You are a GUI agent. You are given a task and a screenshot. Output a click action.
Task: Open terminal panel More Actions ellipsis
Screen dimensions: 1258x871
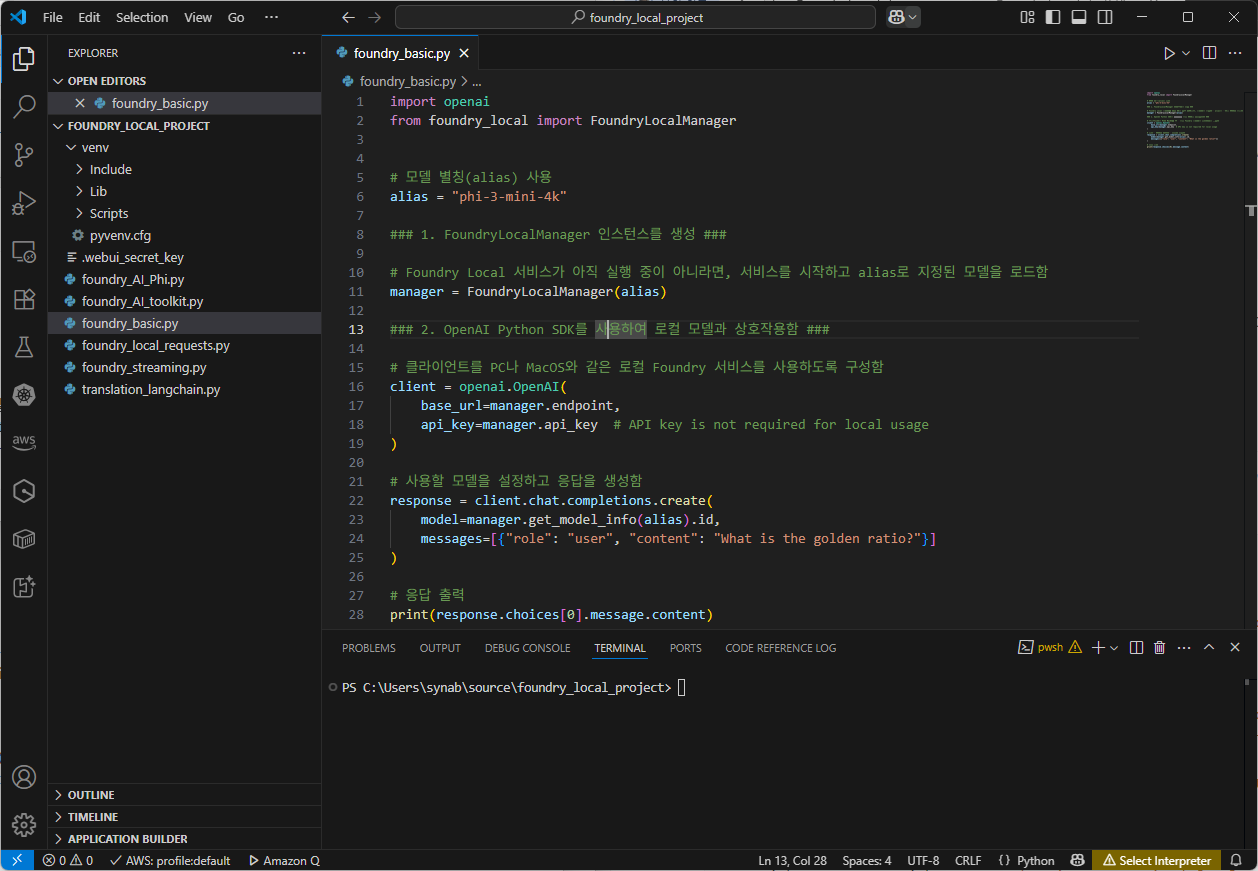(1184, 648)
